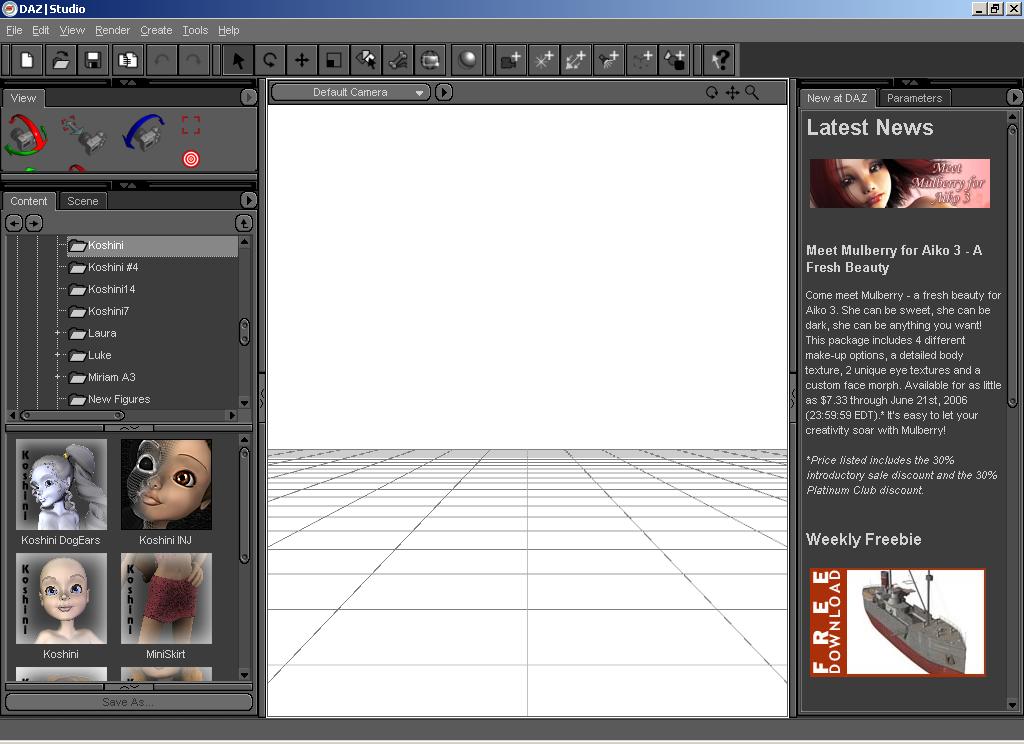Open the Default Camera dropdown
1024x744 pixels.
coord(350,93)
